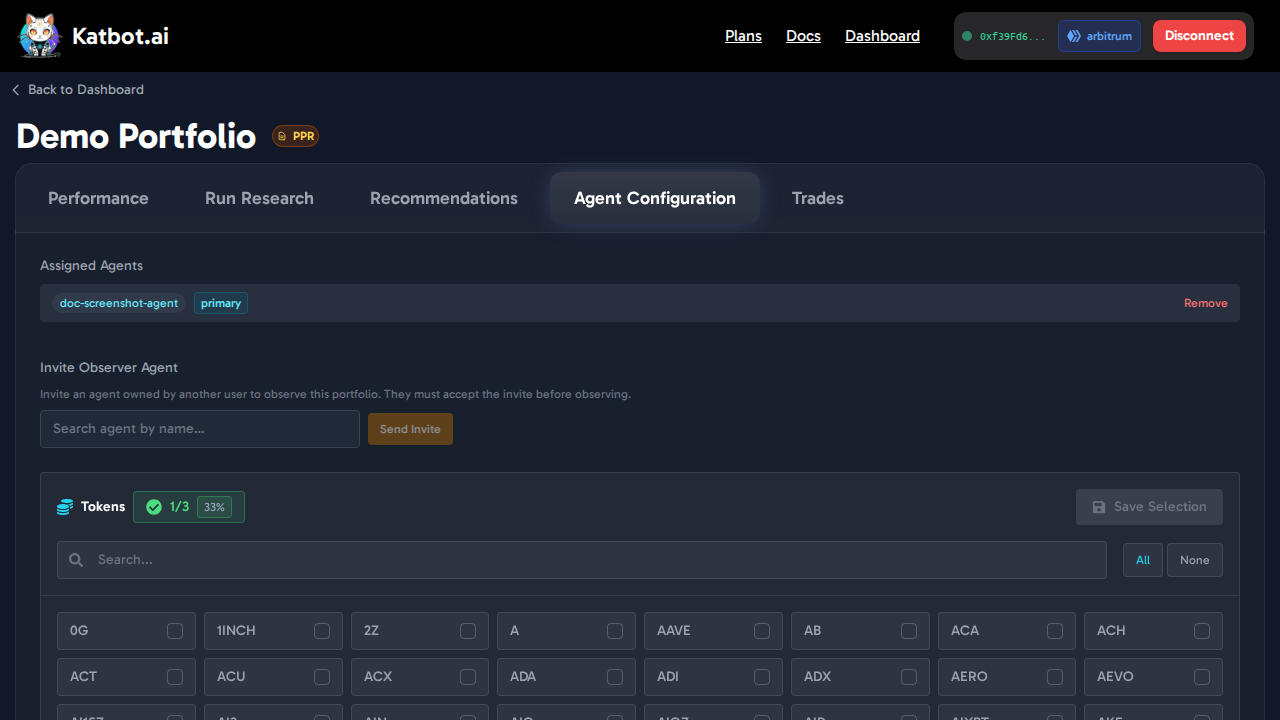Open the Plans page link

point(743,36)
